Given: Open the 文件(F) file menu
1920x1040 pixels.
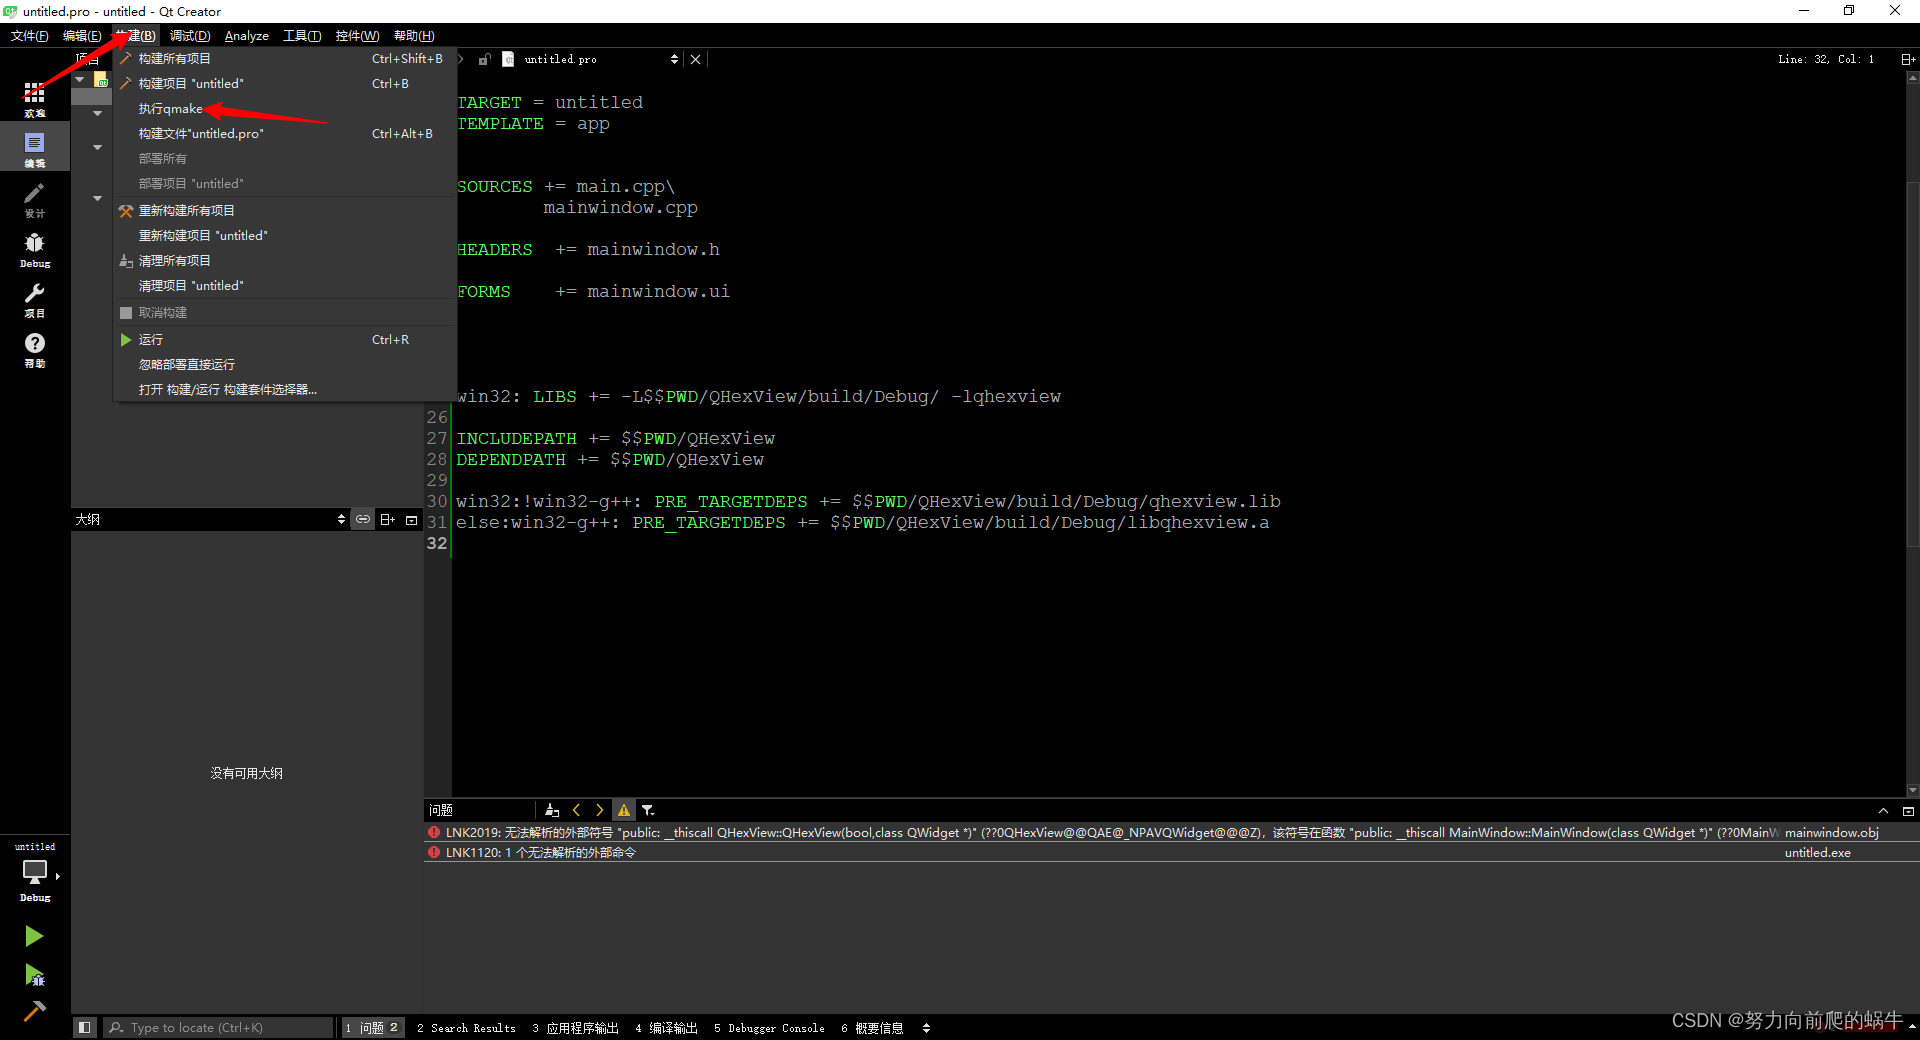Looking at the screenshot, I should point(29,35).
